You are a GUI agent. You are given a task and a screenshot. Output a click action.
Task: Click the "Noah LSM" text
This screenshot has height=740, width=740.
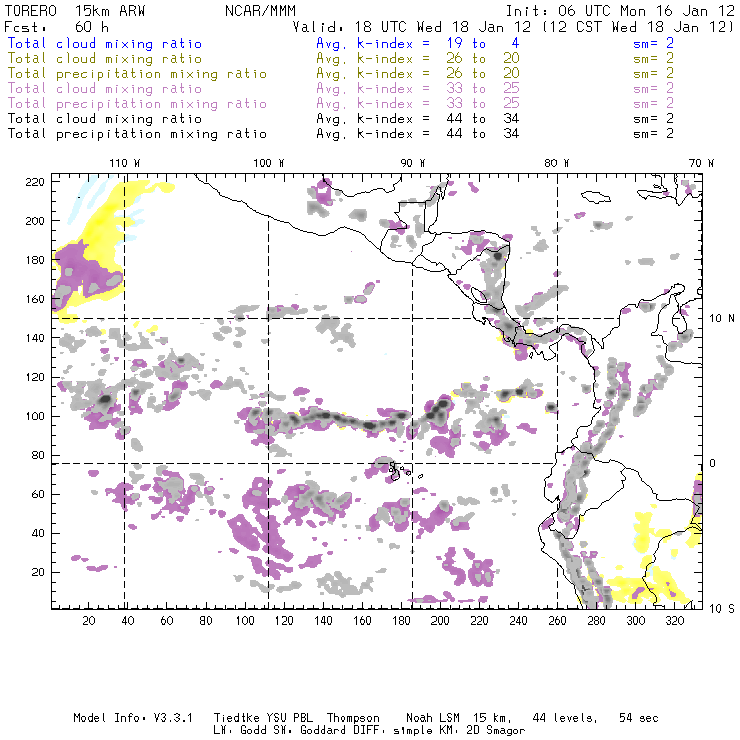click(432, 718)
